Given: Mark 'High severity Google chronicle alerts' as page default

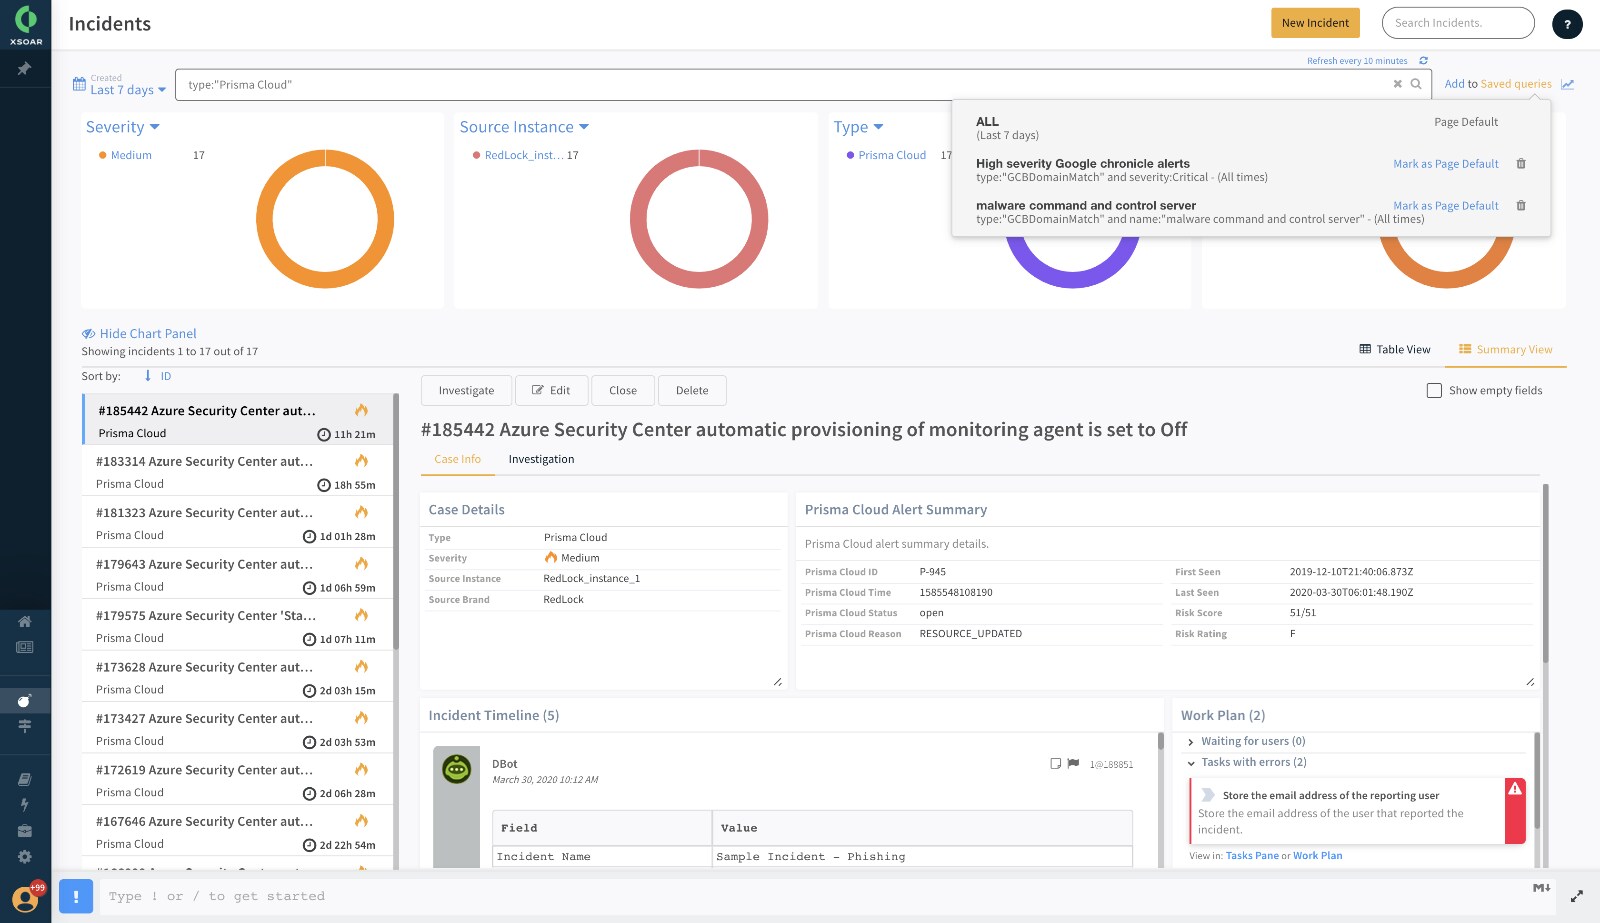Looking at the screenshot, I should tap(1445, 164).
